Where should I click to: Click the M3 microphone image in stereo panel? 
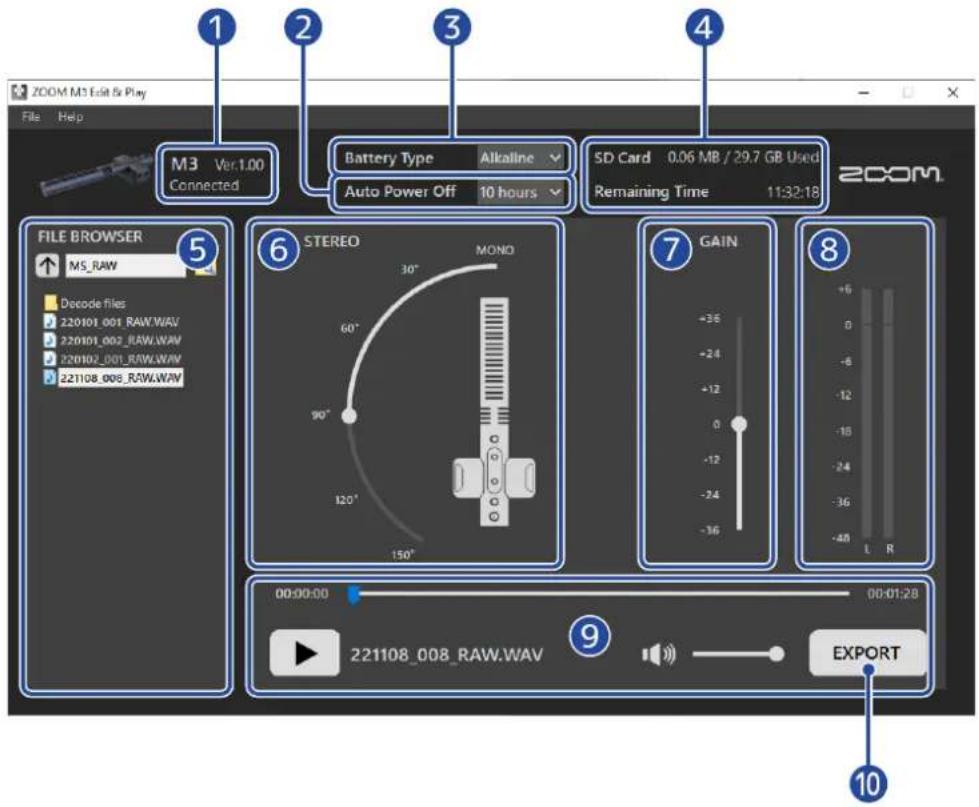pos(494,412)
